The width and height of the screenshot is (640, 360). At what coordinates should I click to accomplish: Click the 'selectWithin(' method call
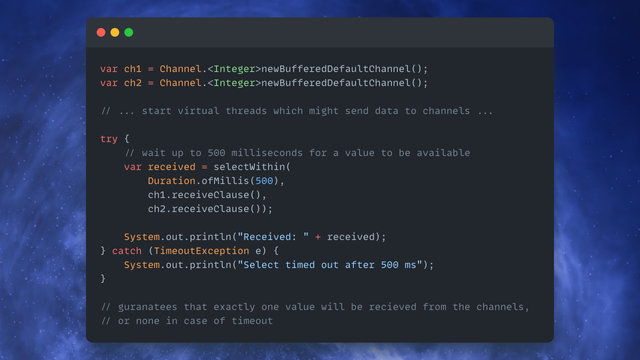(x=252, y=167)
